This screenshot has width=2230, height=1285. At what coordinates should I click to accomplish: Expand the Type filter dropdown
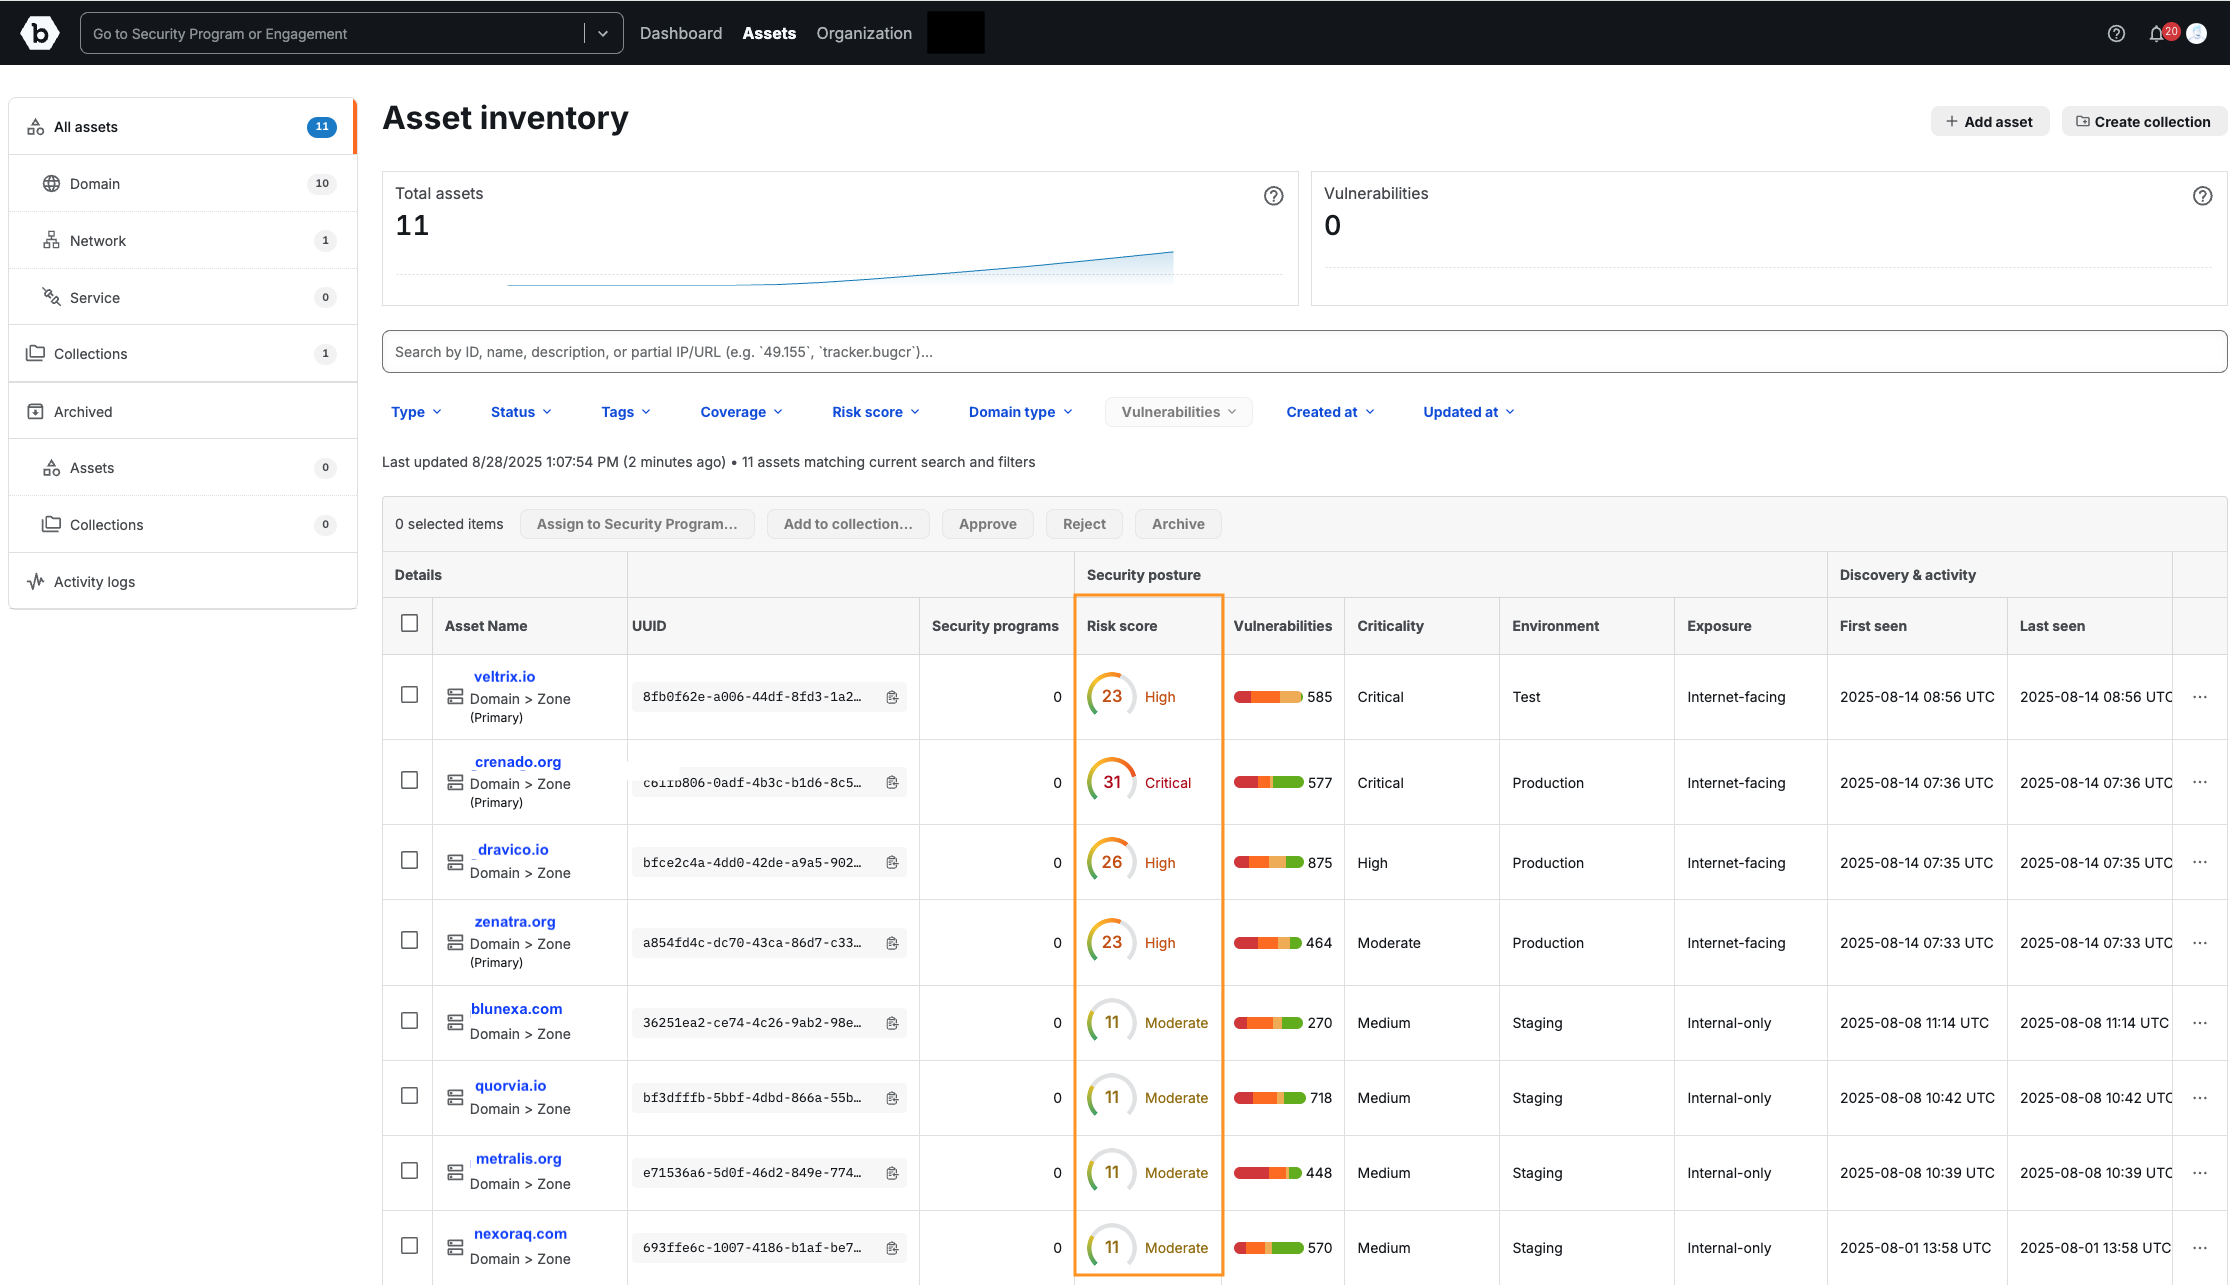(x=416, y=412)
